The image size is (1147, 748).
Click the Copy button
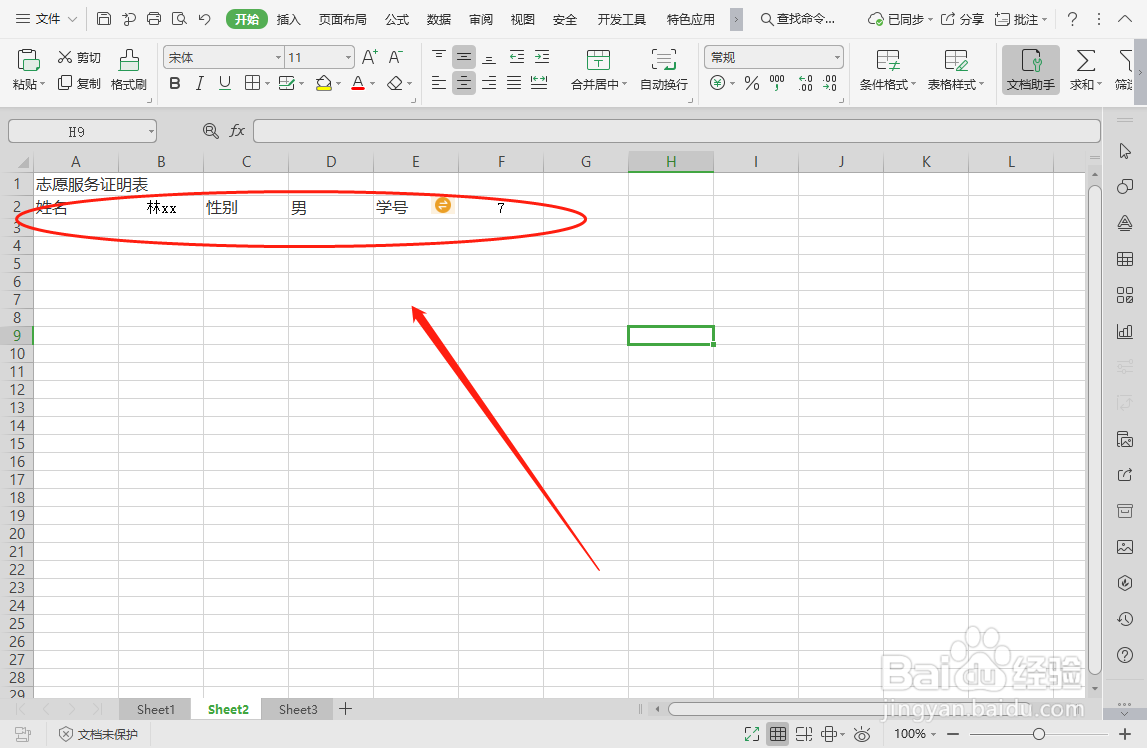pos(79,83)
